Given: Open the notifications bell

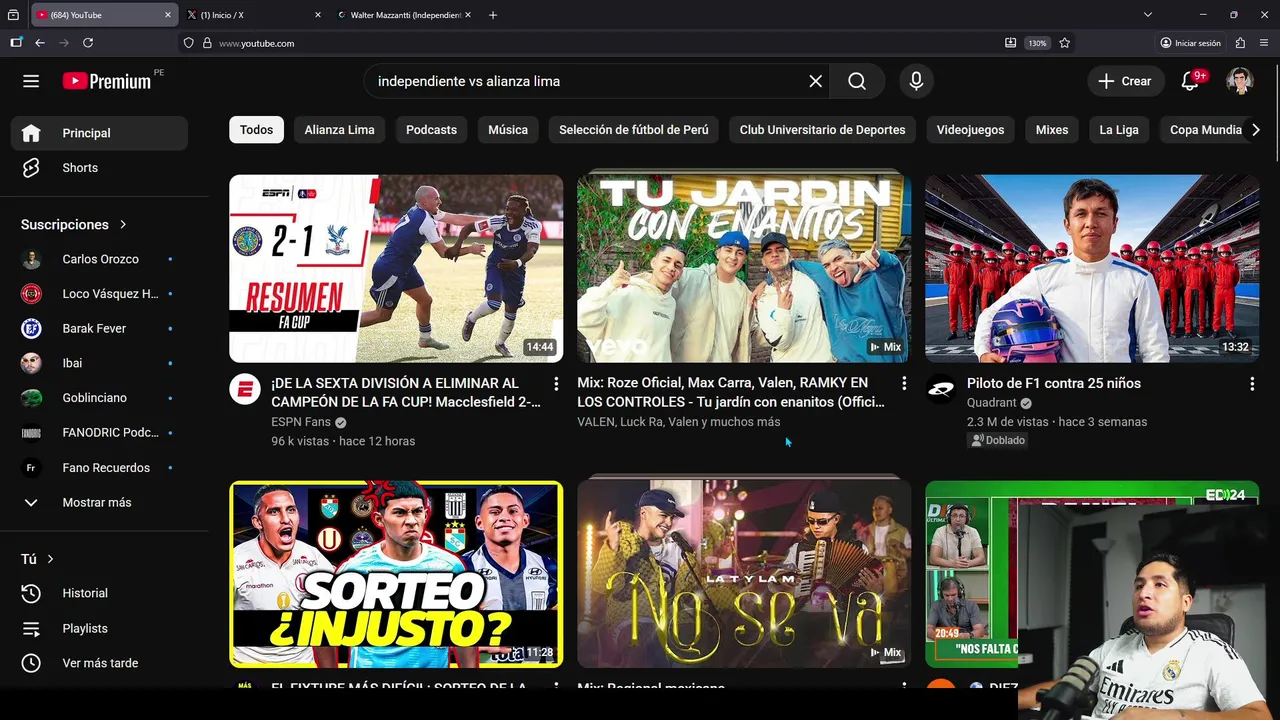Looking at the screenshot, I should [1190, 81].
